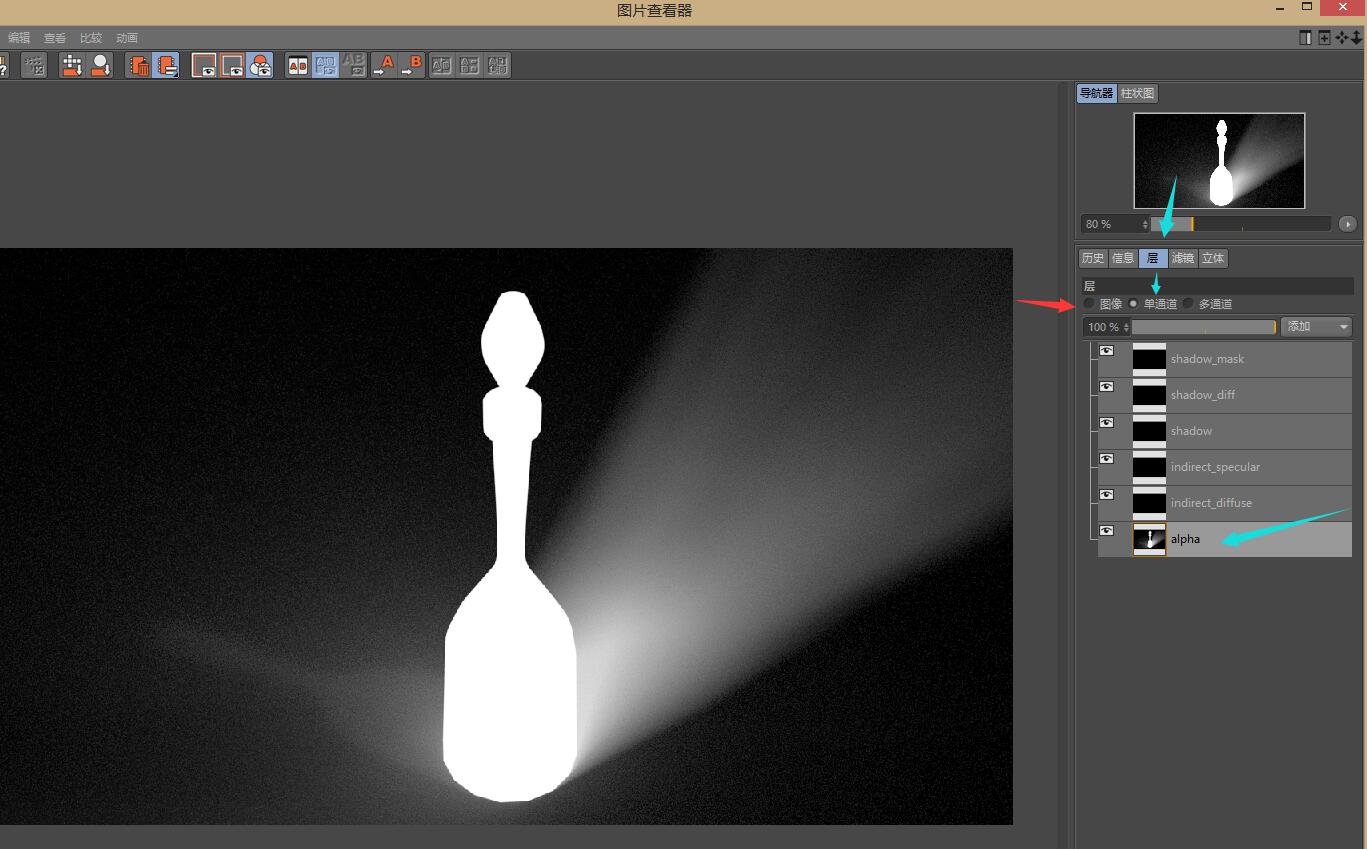Switch to the 历史 tab
This screenshot has width=1367, height=849.
click(1093, 258)
